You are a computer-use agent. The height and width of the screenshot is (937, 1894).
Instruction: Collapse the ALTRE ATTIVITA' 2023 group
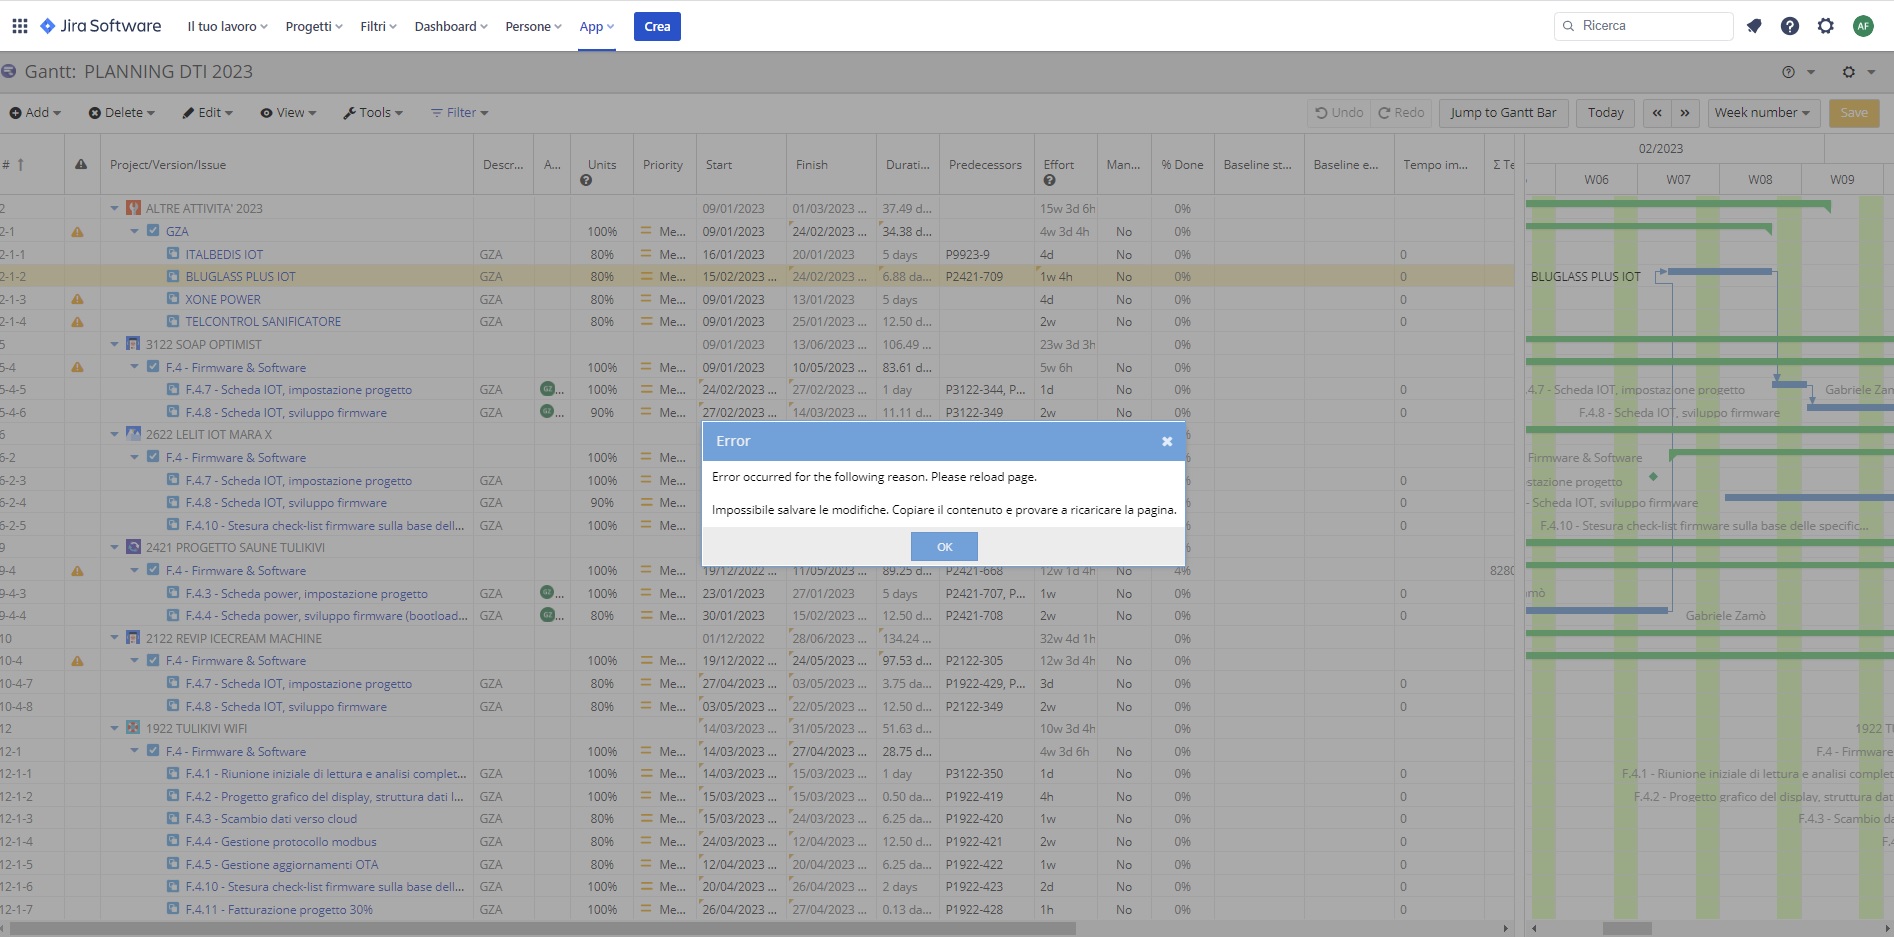(114, 208)
